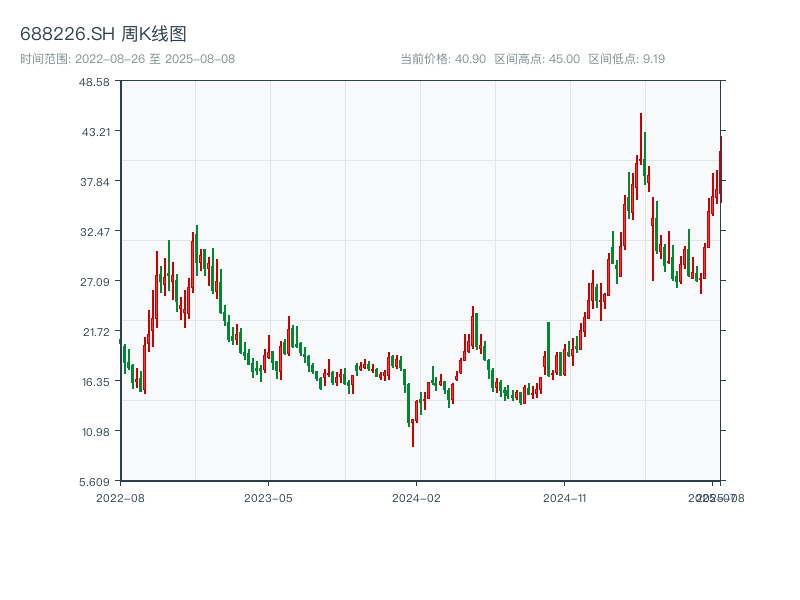Click the 区间高点 45.00 label
This screenshot has width=800, height=600.
(x=537, y=59)
